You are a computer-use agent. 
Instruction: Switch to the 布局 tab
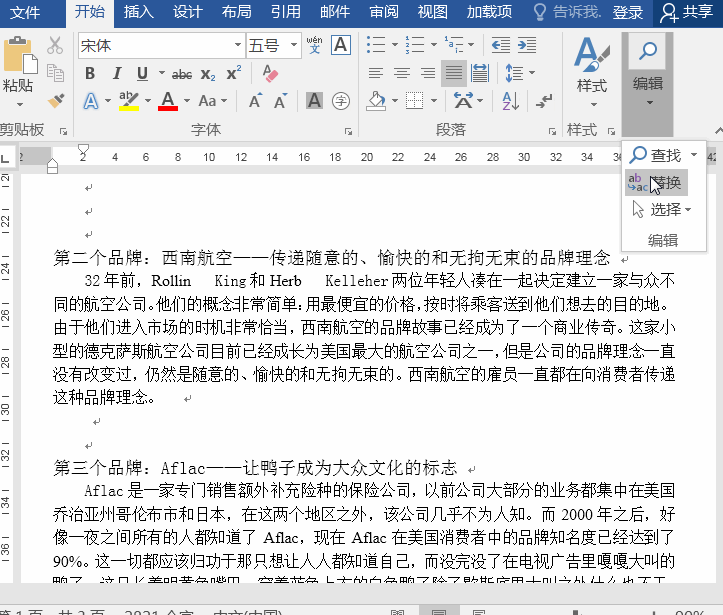pyautogui.click(x=237, y=12)
